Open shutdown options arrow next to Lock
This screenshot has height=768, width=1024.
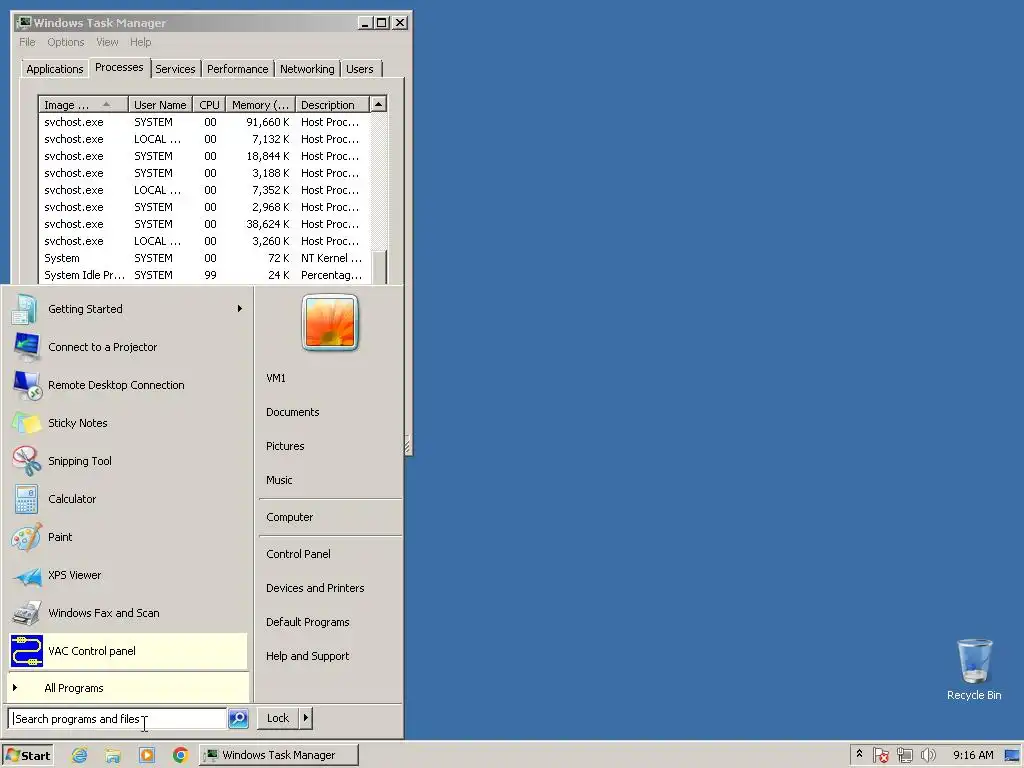[305, 718]
